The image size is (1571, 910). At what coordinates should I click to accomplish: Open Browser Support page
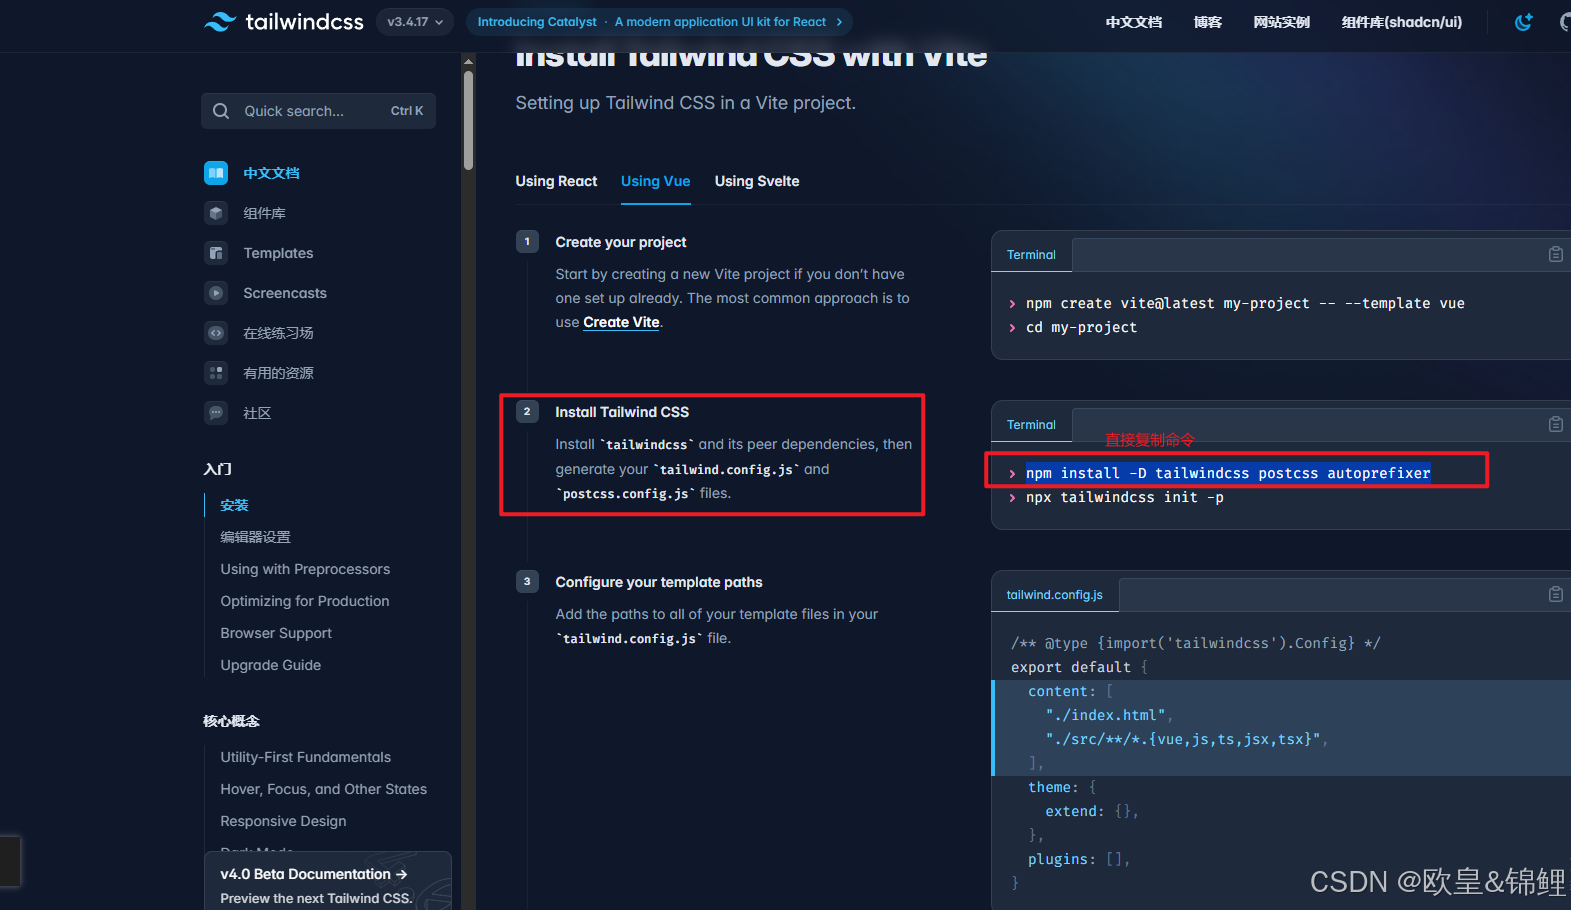pyautogui.click(x=276, y=633)
